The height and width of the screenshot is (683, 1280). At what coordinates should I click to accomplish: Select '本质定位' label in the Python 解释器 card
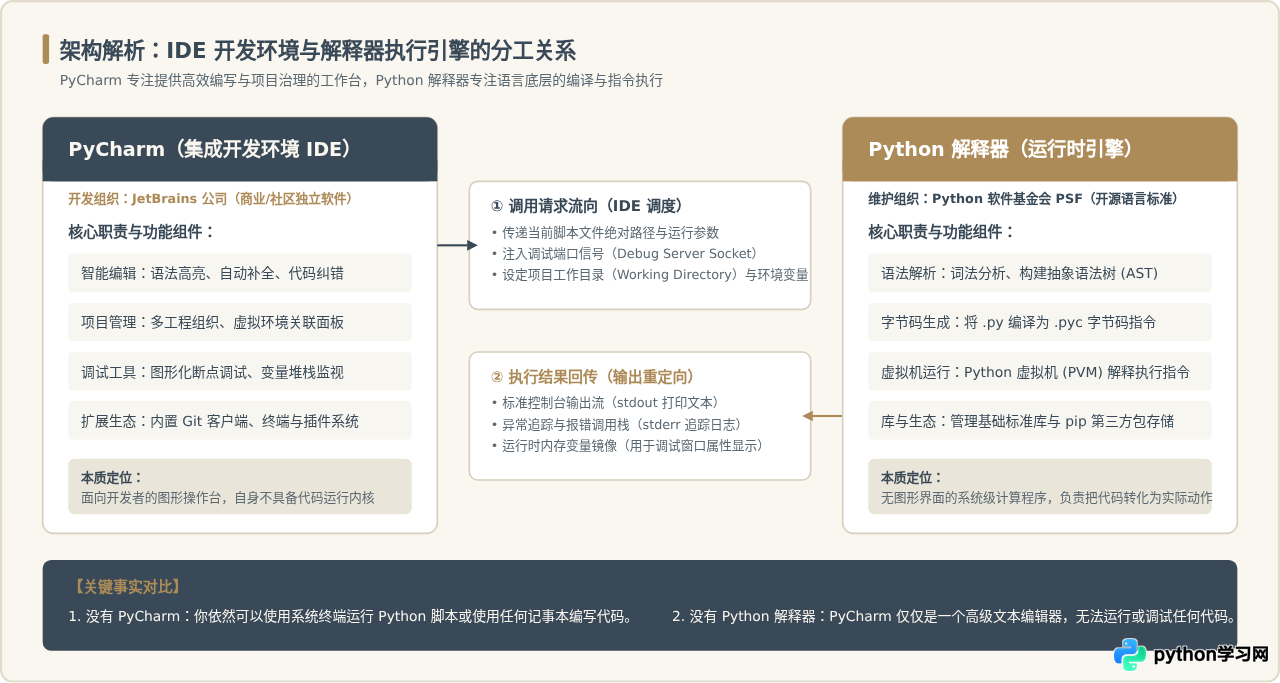tap(912, 478)
